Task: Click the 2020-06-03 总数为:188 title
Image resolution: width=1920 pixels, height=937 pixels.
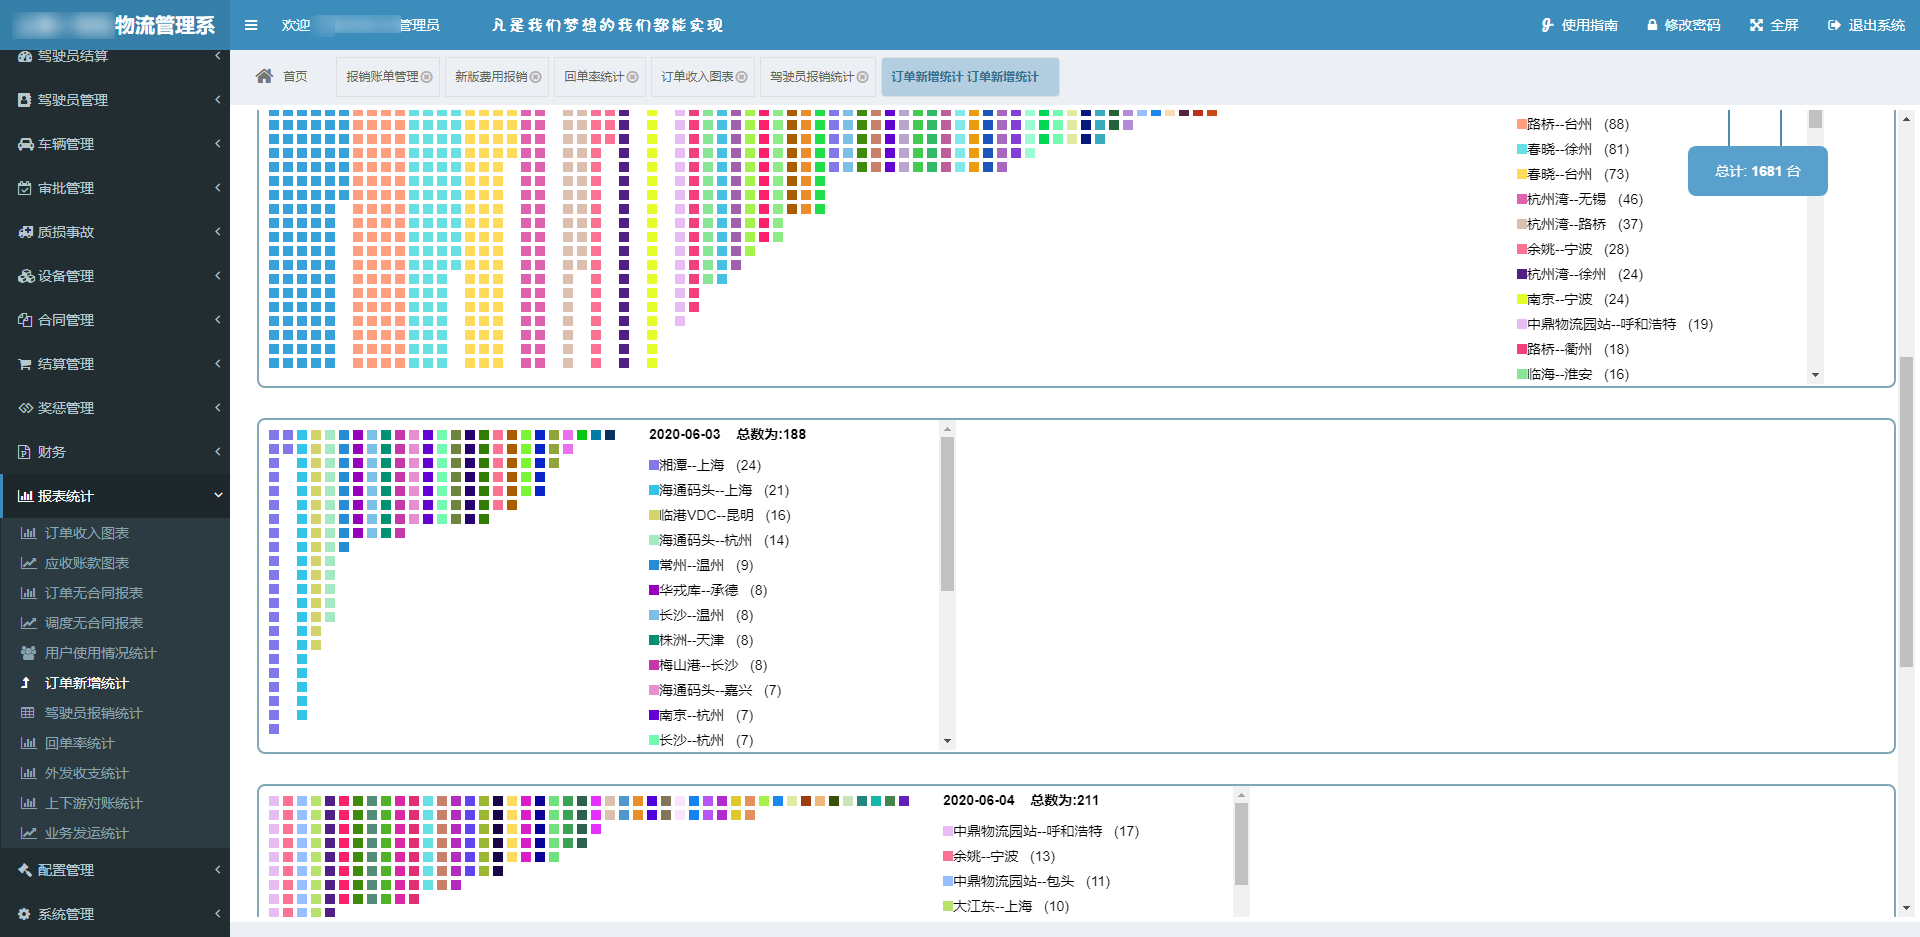Action: pos(727,434)
